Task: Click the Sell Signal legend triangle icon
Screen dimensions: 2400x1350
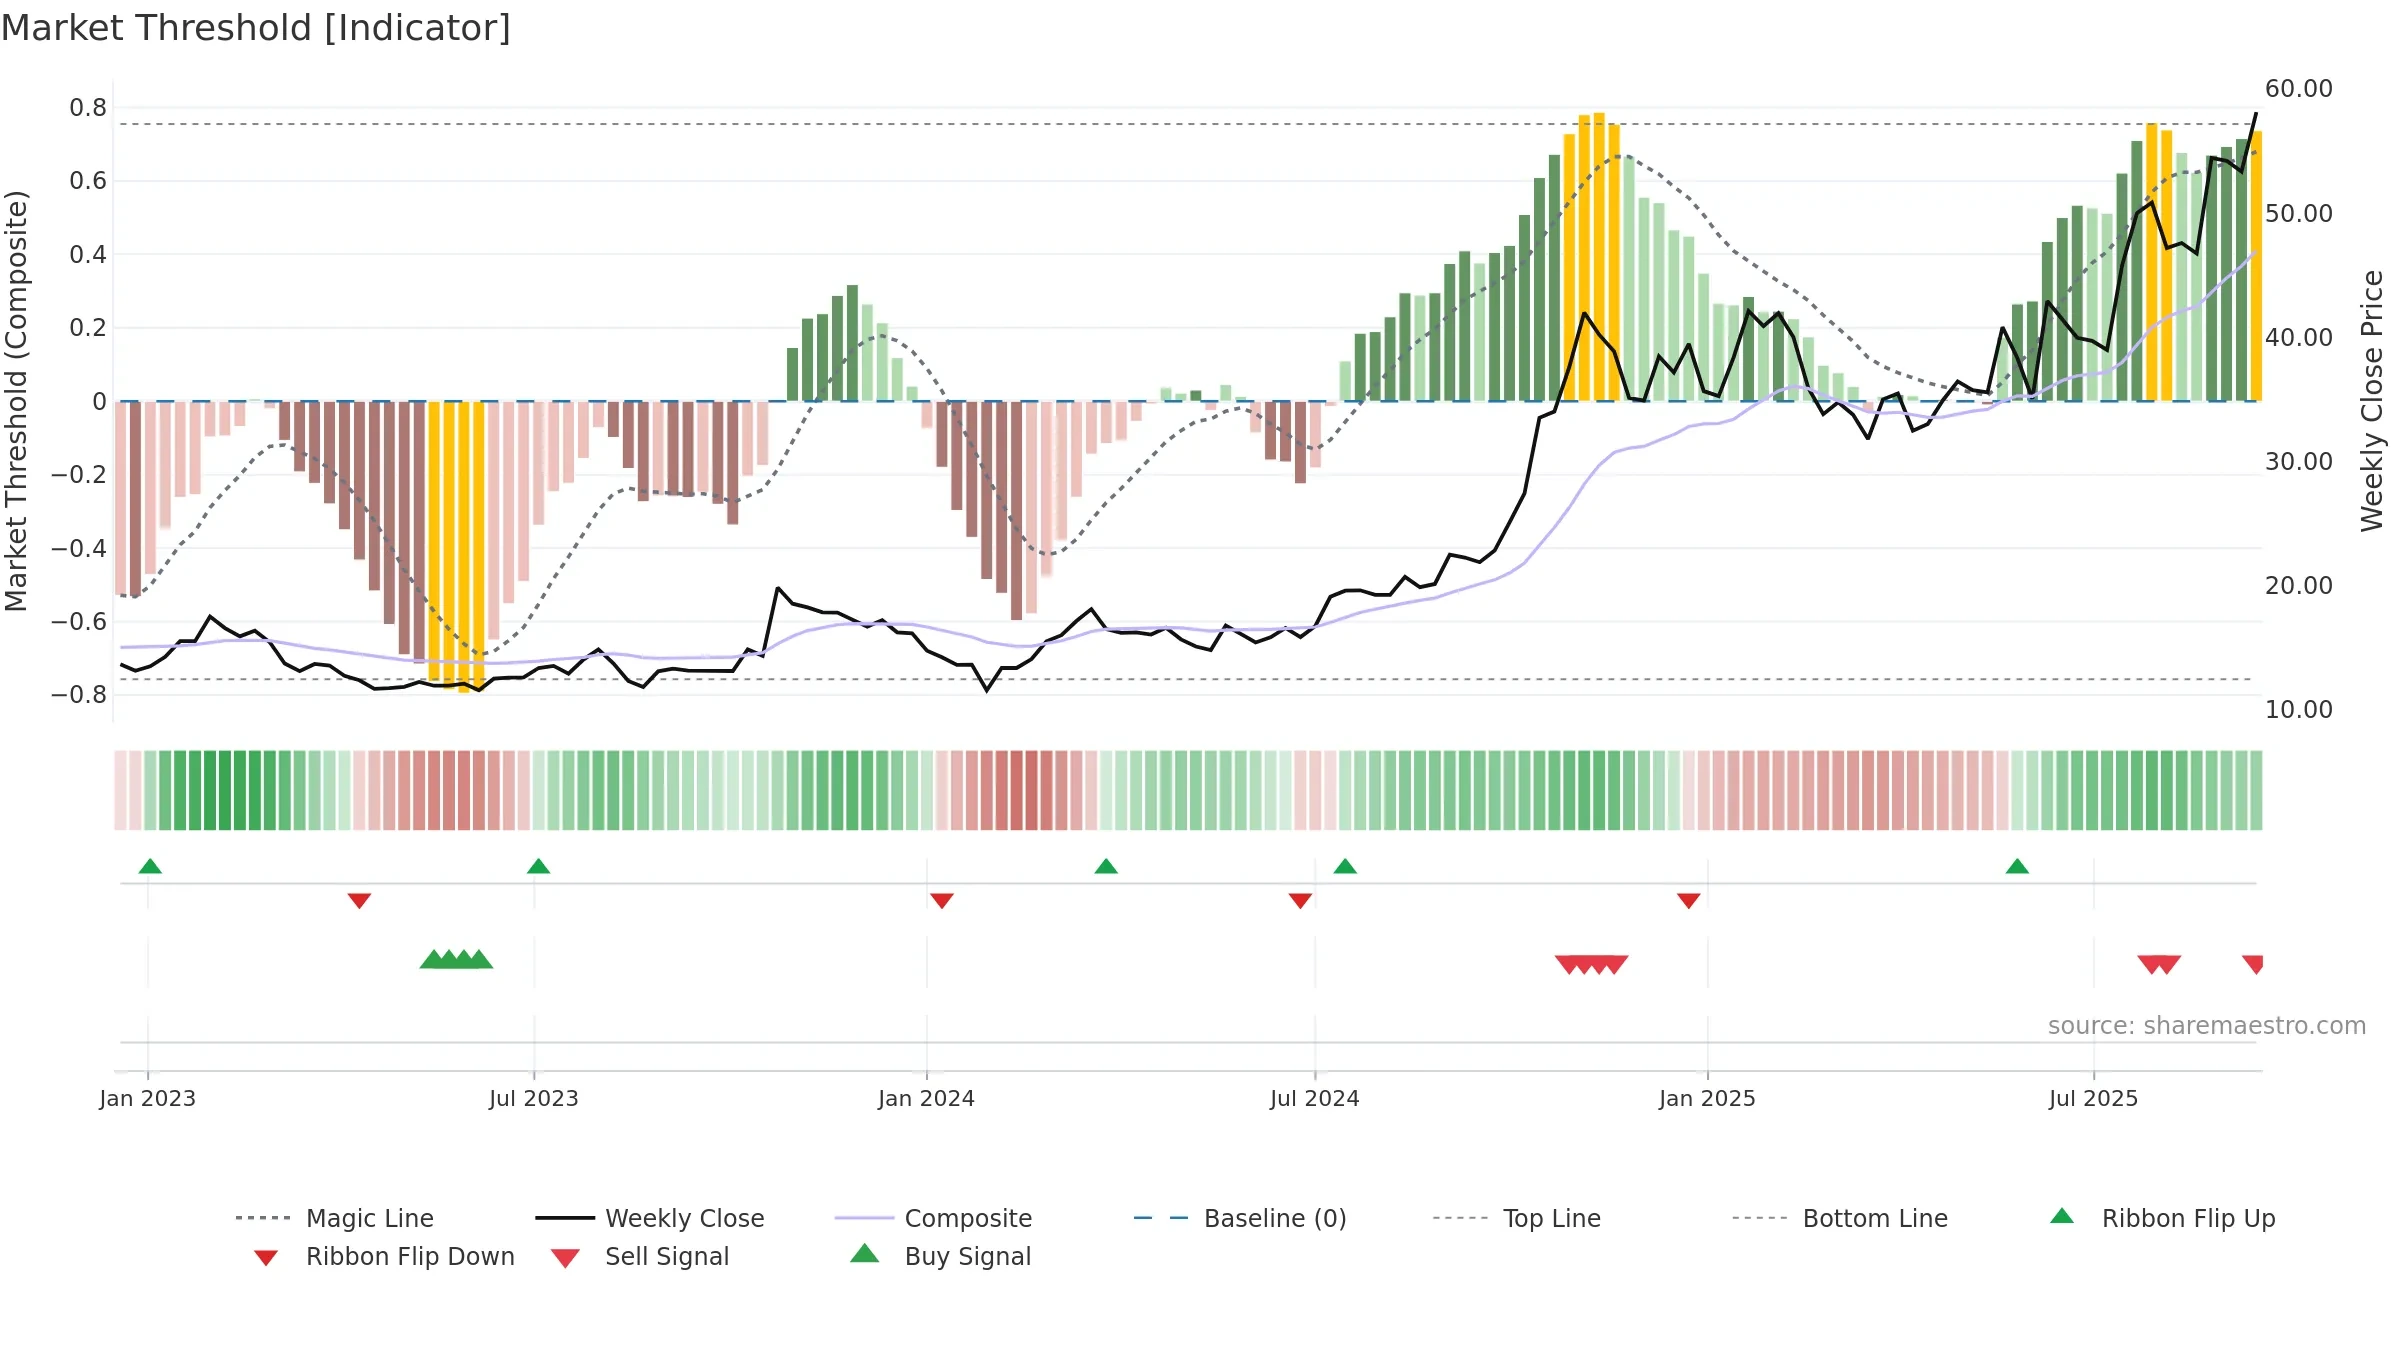Action: [565, 1258]
